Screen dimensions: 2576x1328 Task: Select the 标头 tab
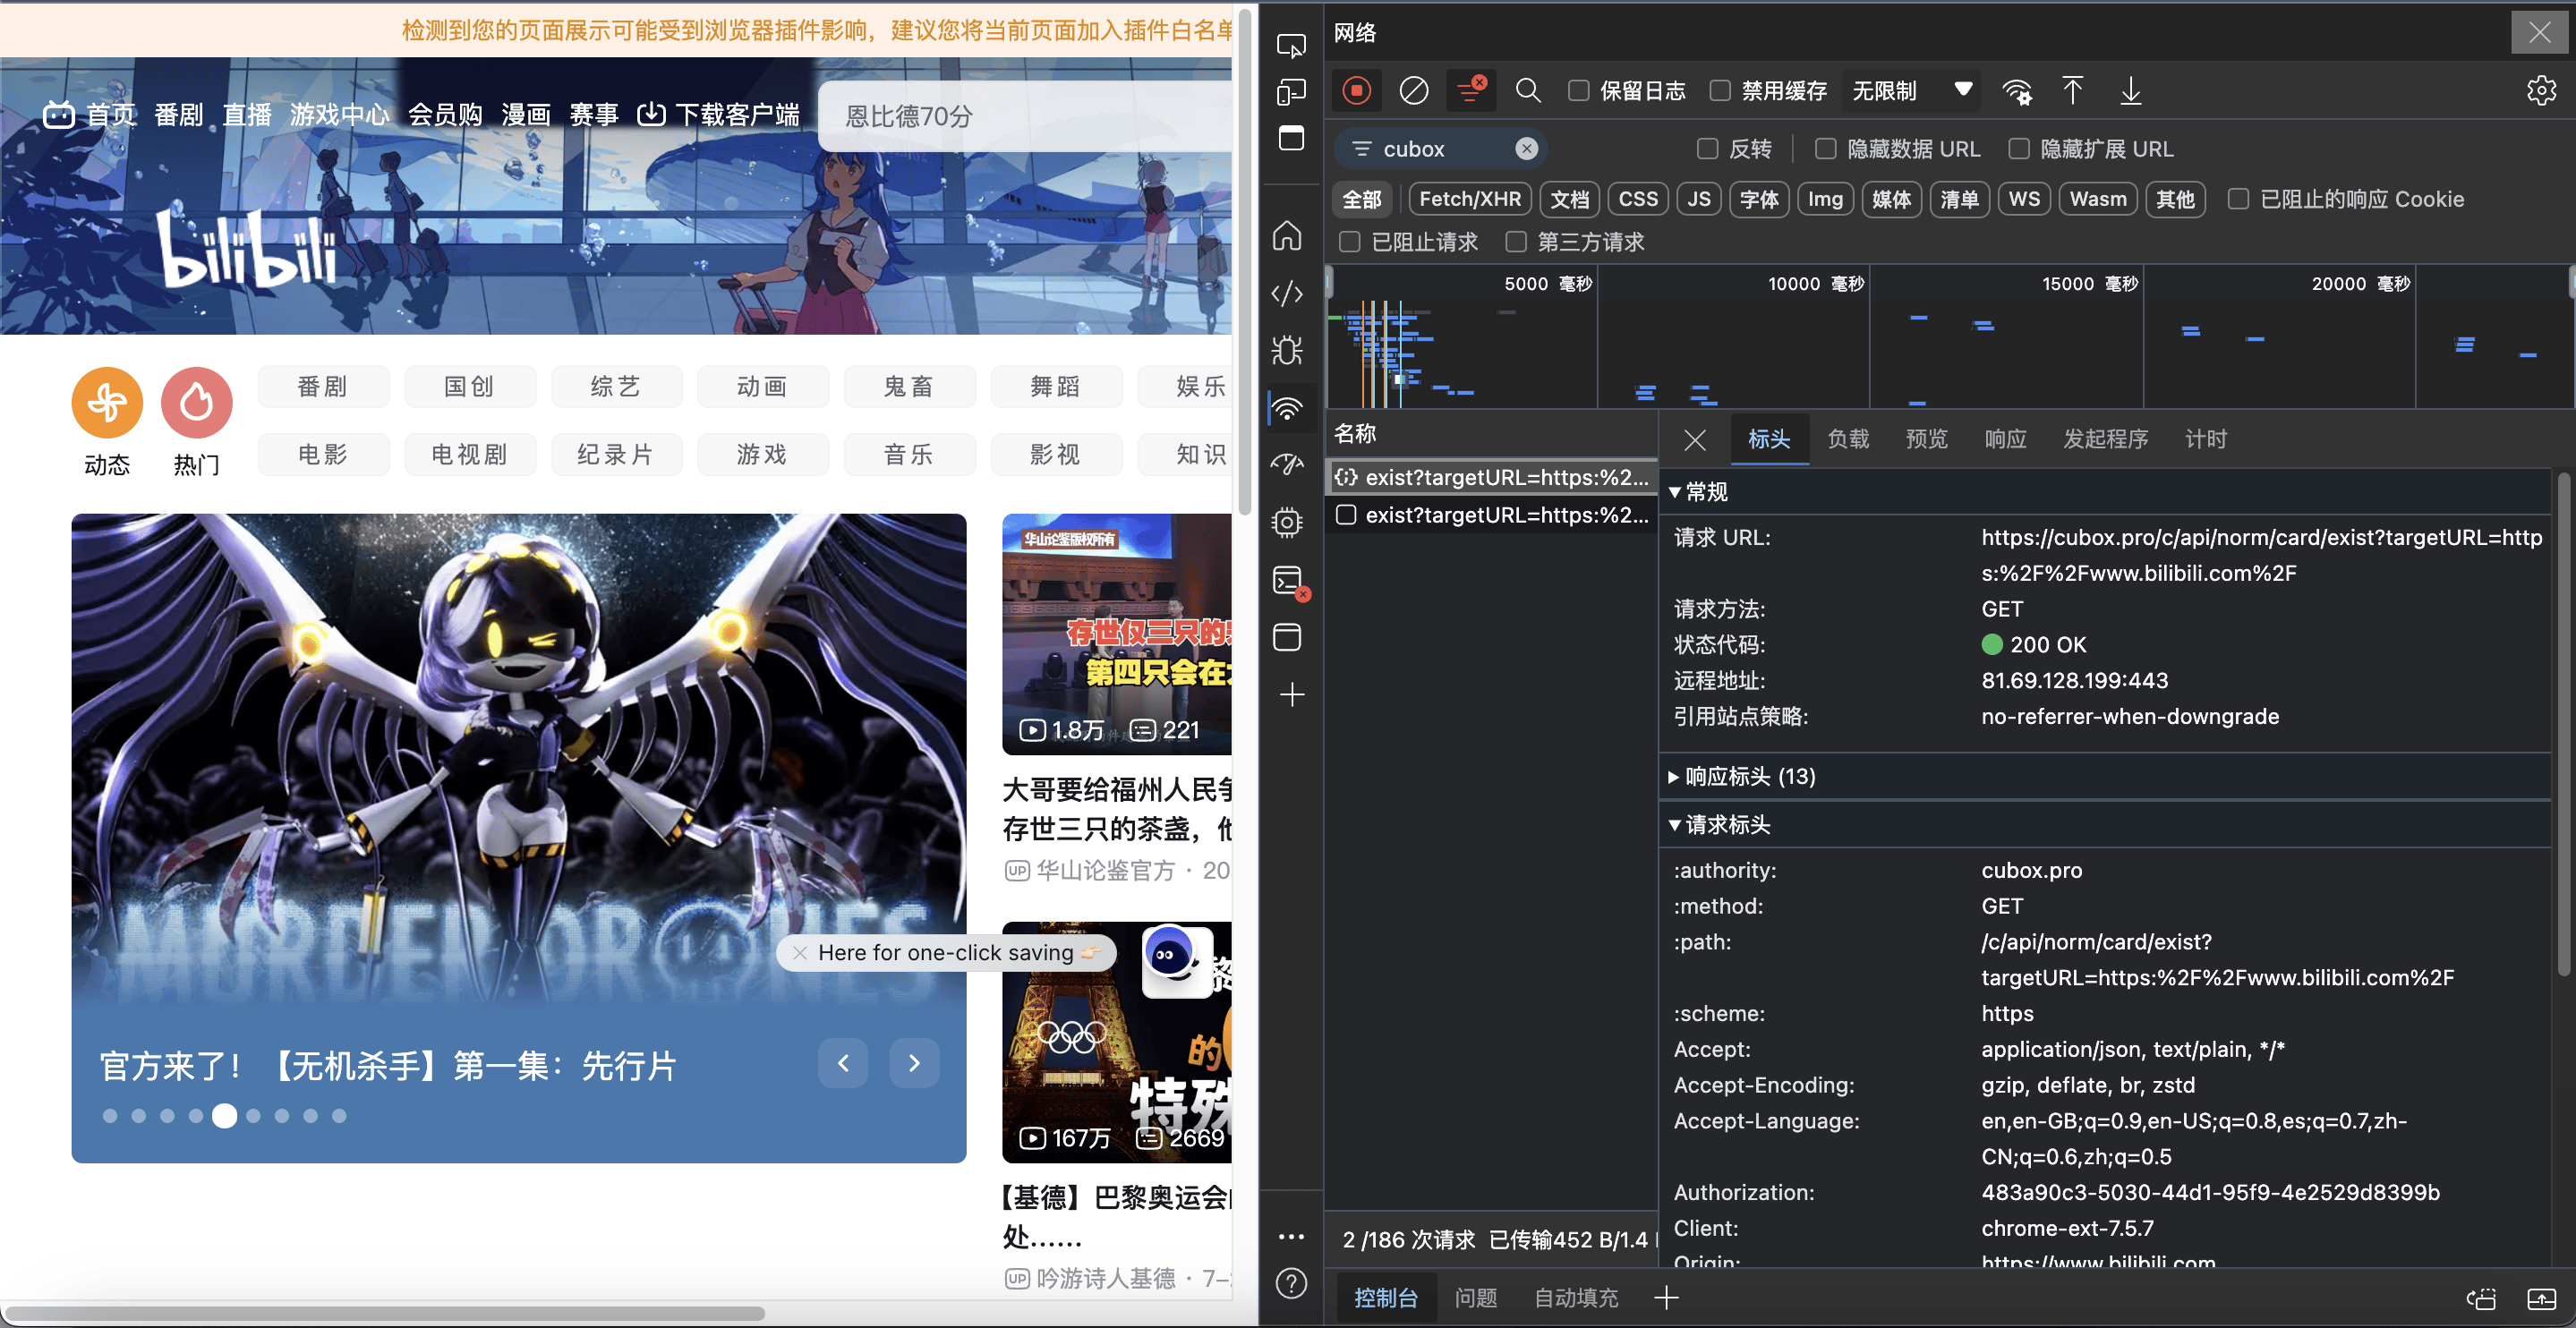[x=1769, y=439]
